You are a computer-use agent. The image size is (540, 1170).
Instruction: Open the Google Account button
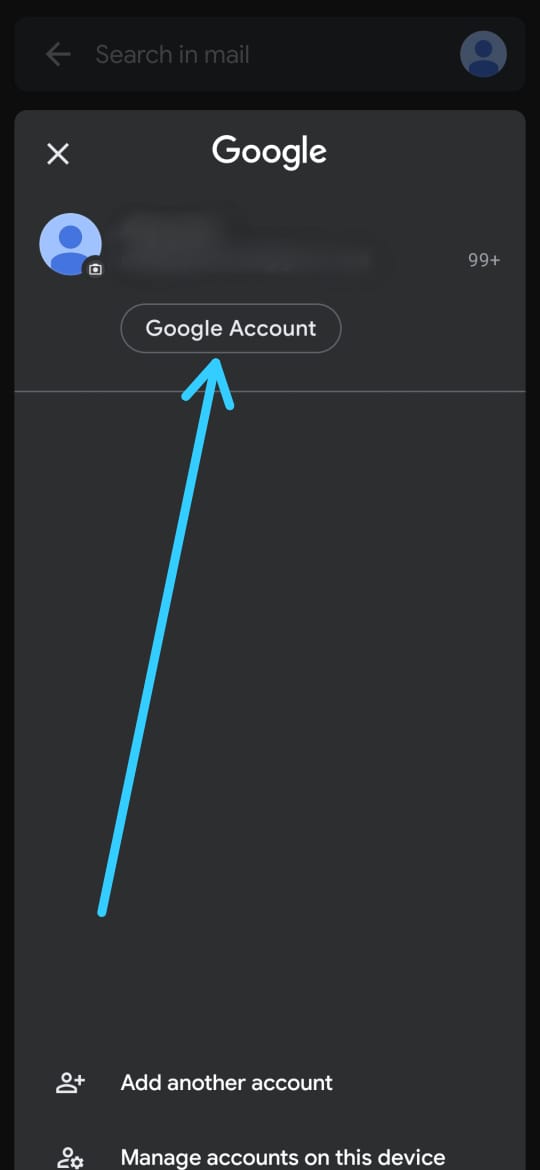pyautogui.click(x=230, y=328)
